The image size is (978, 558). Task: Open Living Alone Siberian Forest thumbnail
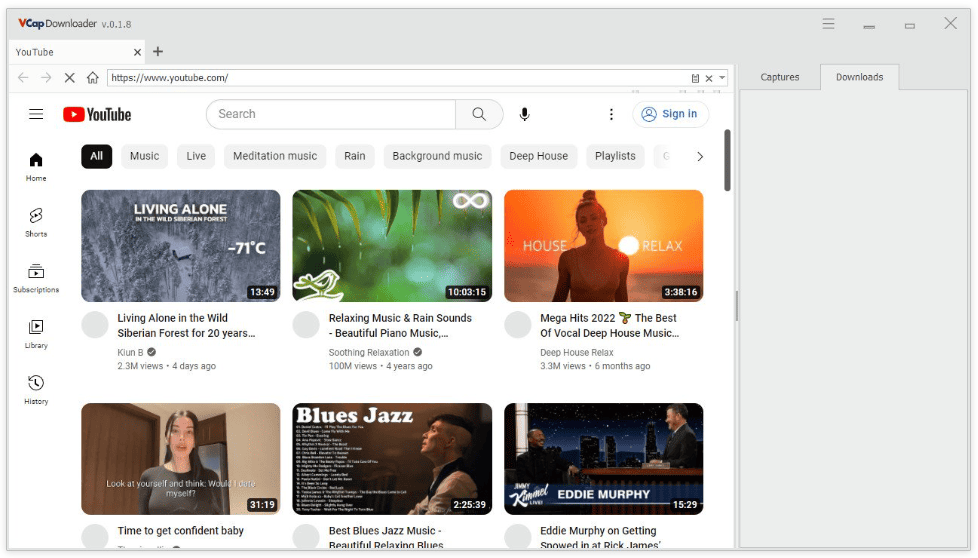181,246
